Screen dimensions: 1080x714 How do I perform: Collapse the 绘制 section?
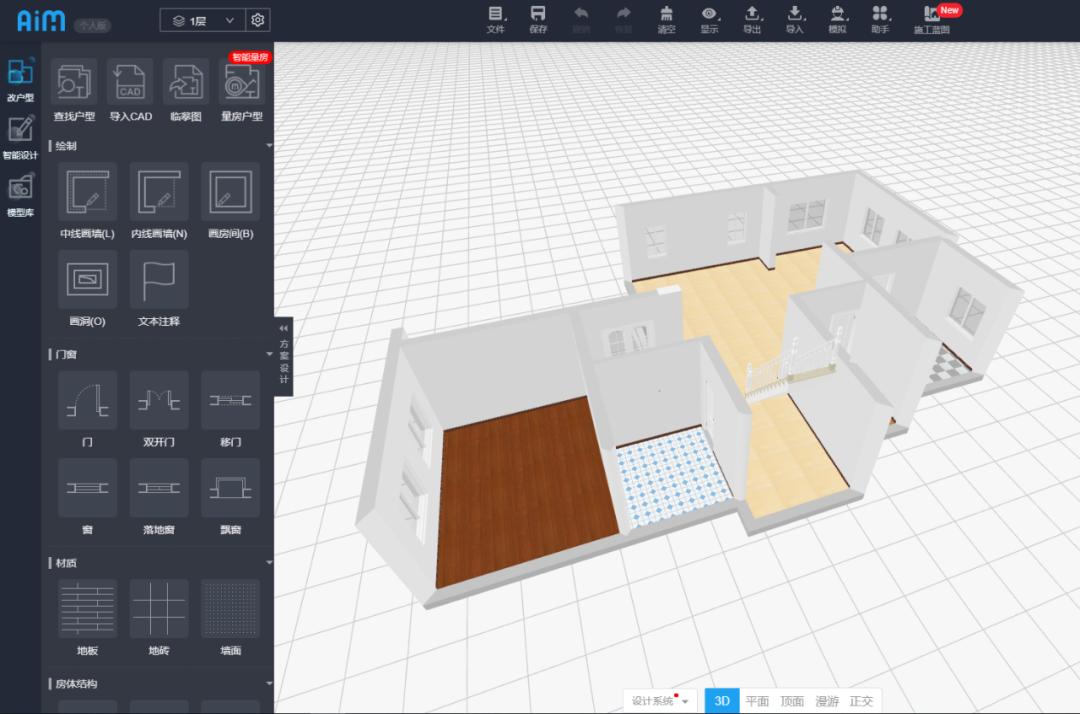(268, 146)
